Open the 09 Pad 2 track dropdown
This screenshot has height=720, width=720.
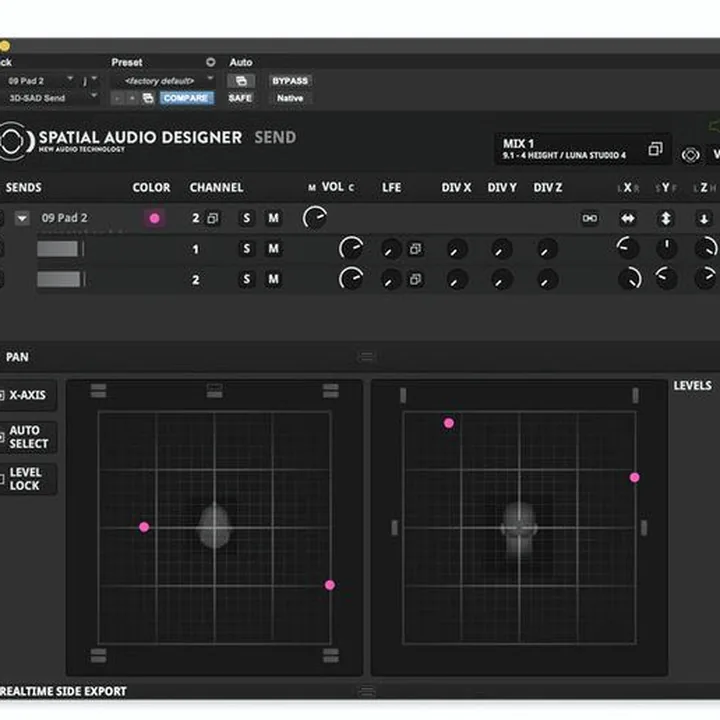pos(40,81)
